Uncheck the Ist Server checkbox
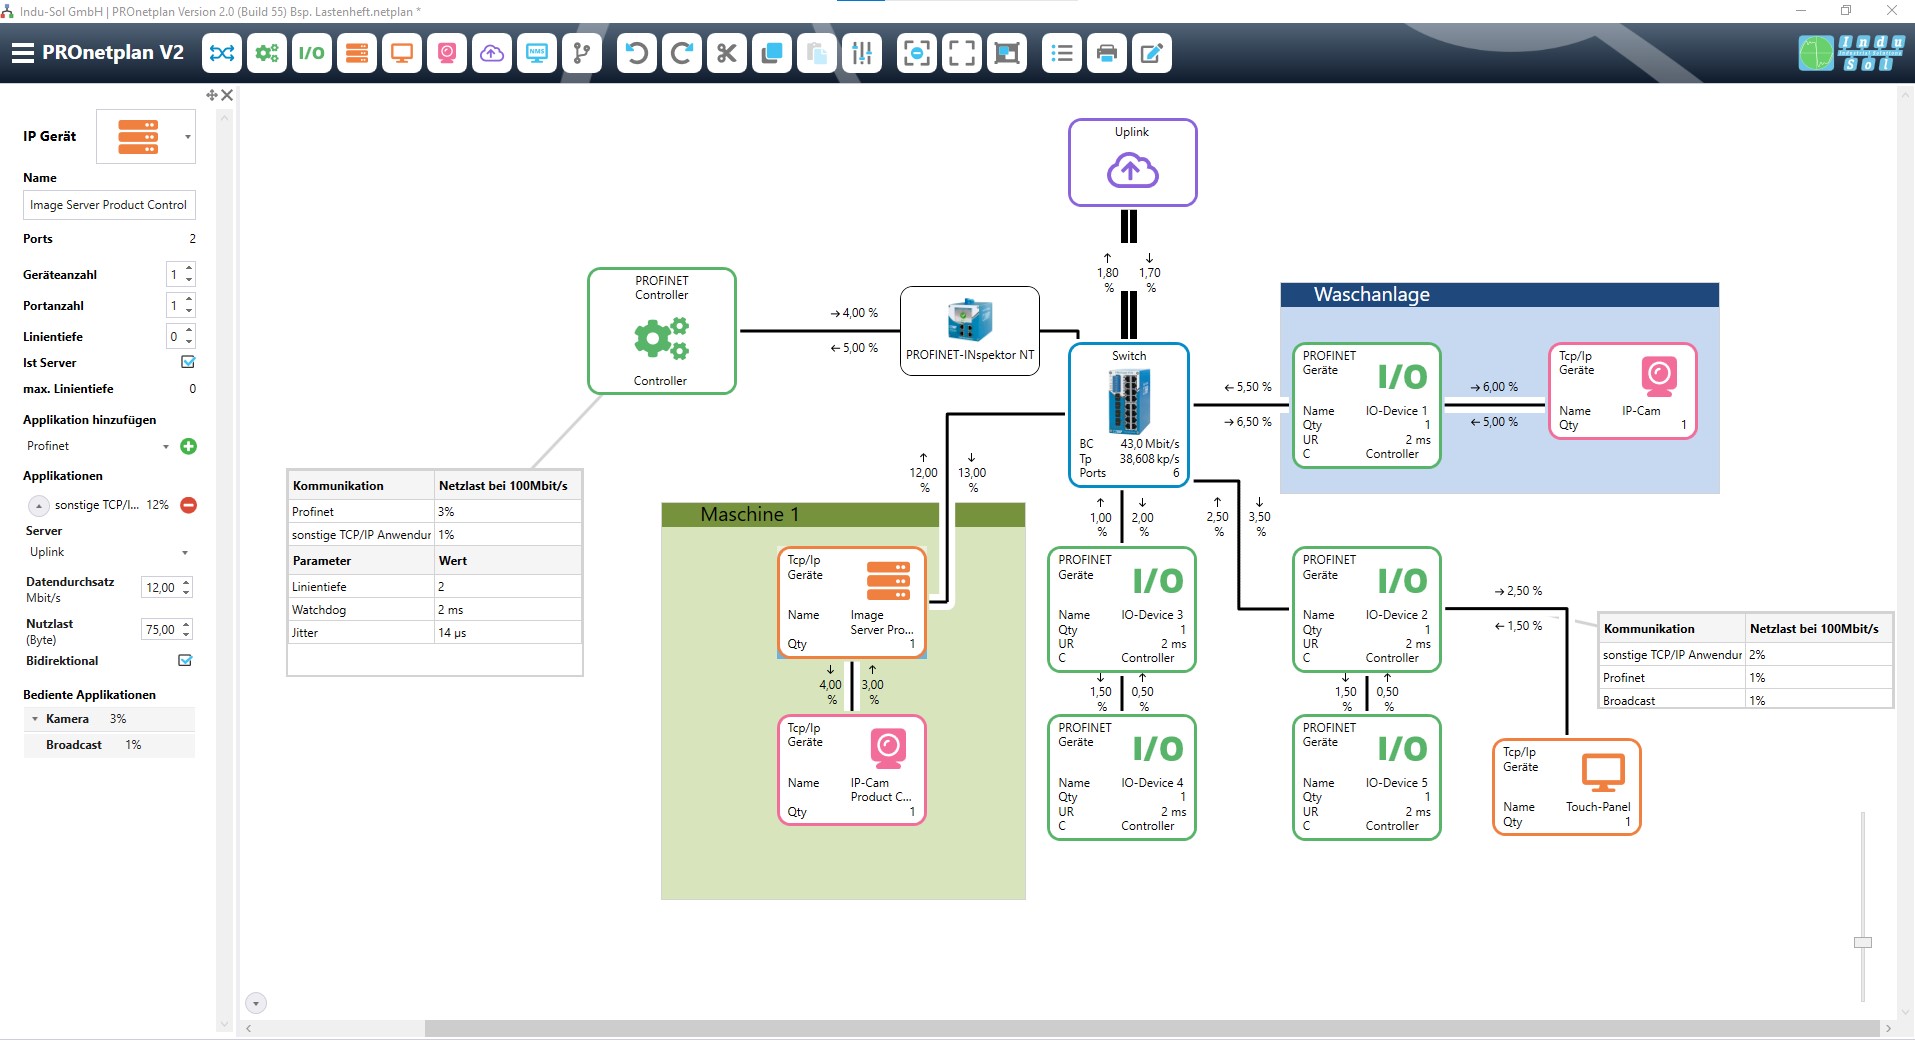The width and height of the screenshot is (1915, 1040). point(187,362)
